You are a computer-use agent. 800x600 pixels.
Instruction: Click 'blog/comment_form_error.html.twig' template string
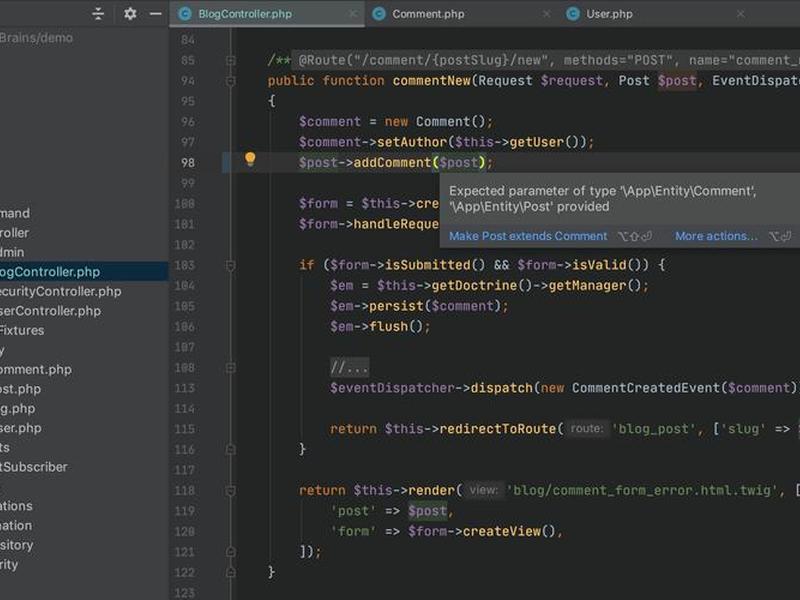pos(642,490)
